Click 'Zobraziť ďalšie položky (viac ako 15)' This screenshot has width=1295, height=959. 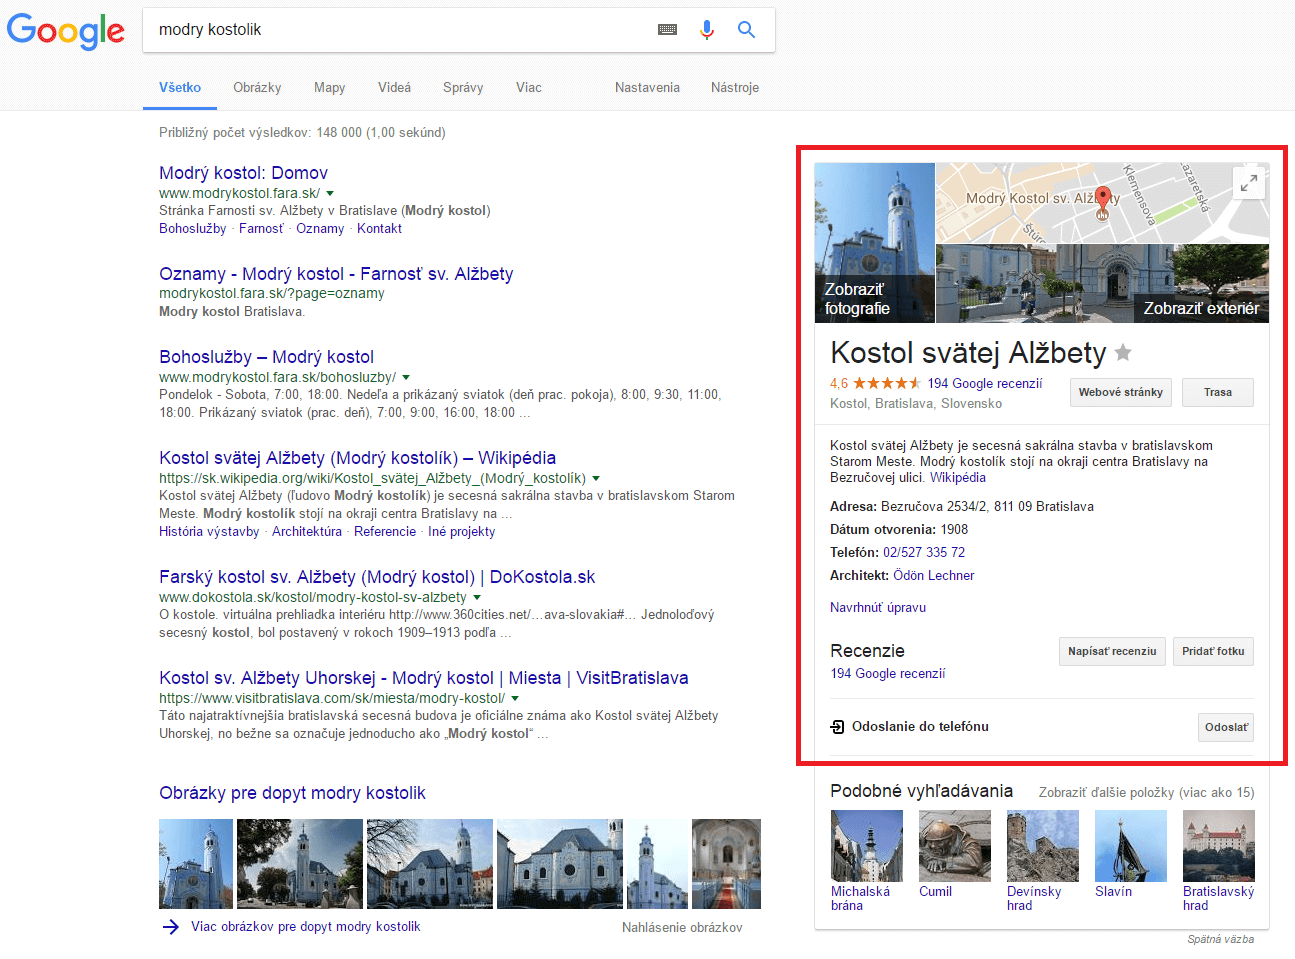1147,793
